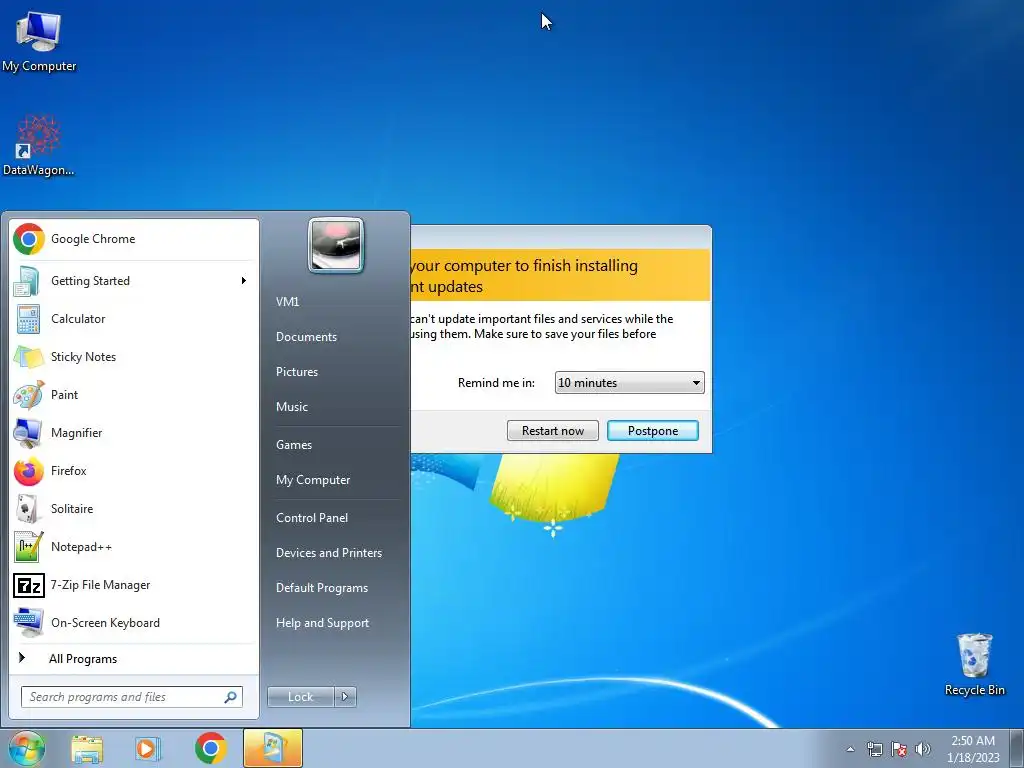Click the volume speaker tray icon

923,749
